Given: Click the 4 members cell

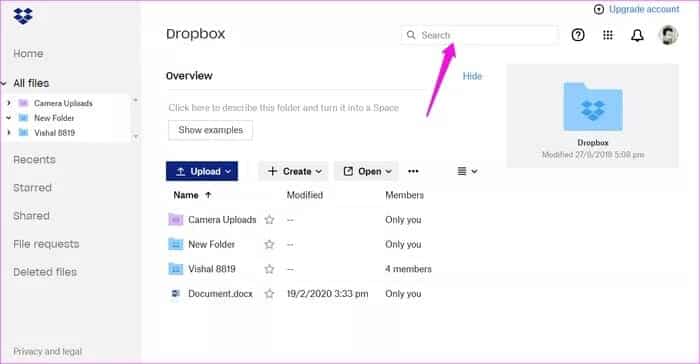Looking at the screenshot, I should [x=408, y=269].
